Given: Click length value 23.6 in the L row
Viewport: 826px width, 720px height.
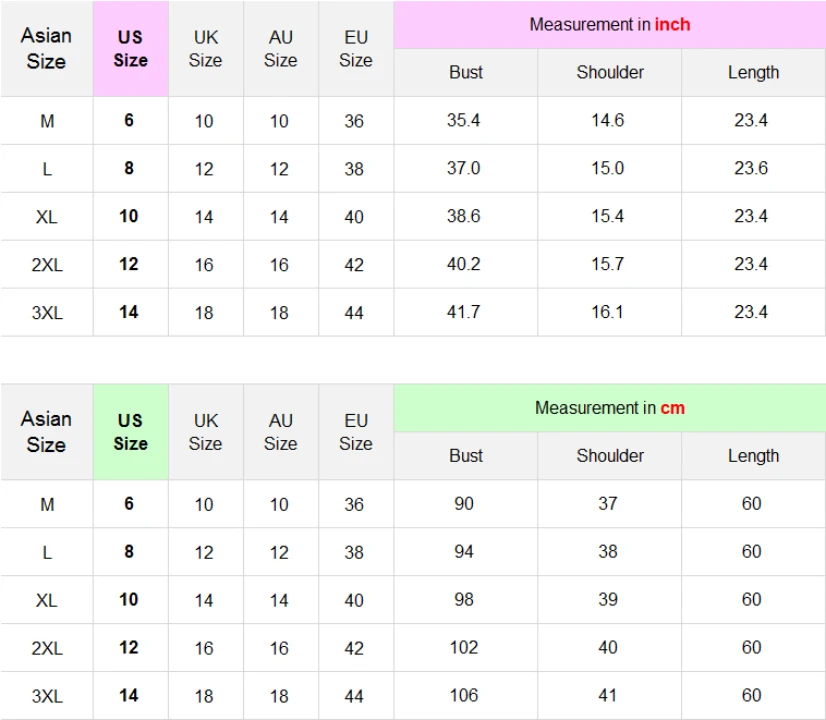Looking at the screenshot, I should tap(751, 169).
